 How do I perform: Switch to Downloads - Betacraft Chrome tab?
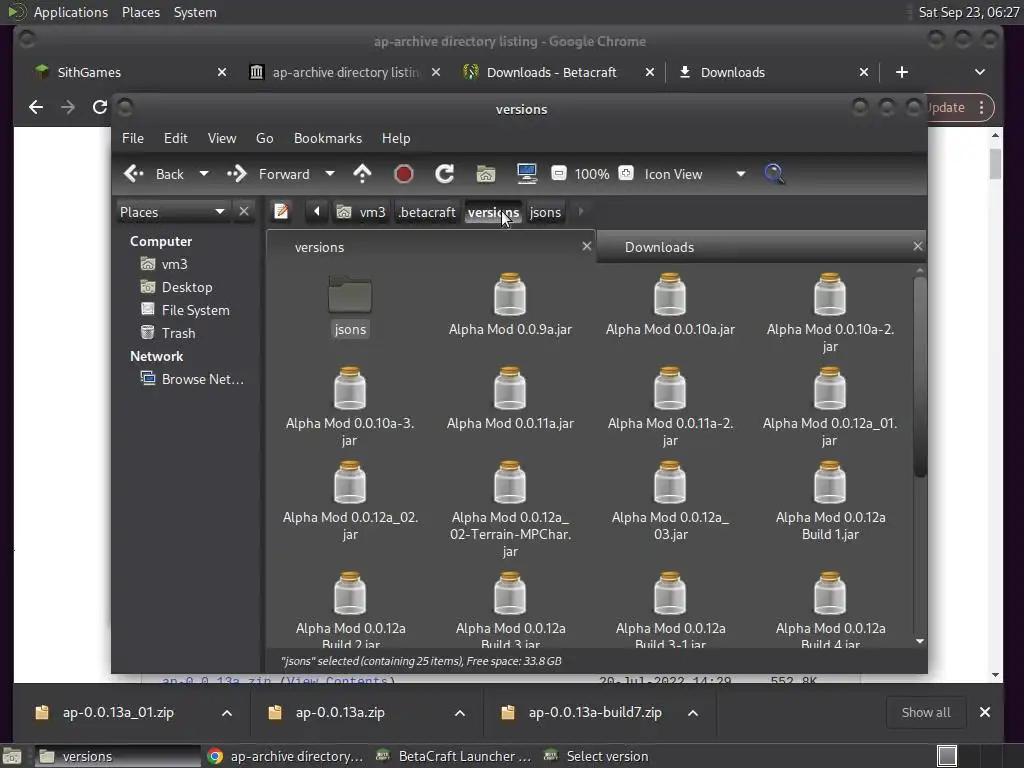(x=558, y=72)
